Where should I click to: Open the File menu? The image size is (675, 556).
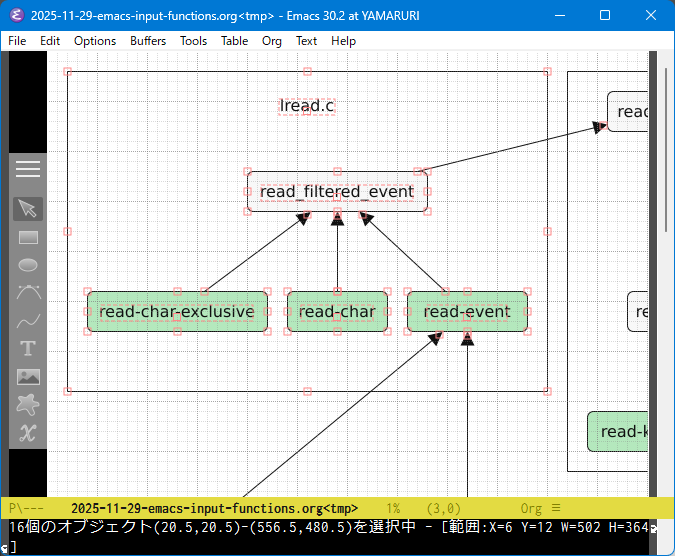pos(17,41)
